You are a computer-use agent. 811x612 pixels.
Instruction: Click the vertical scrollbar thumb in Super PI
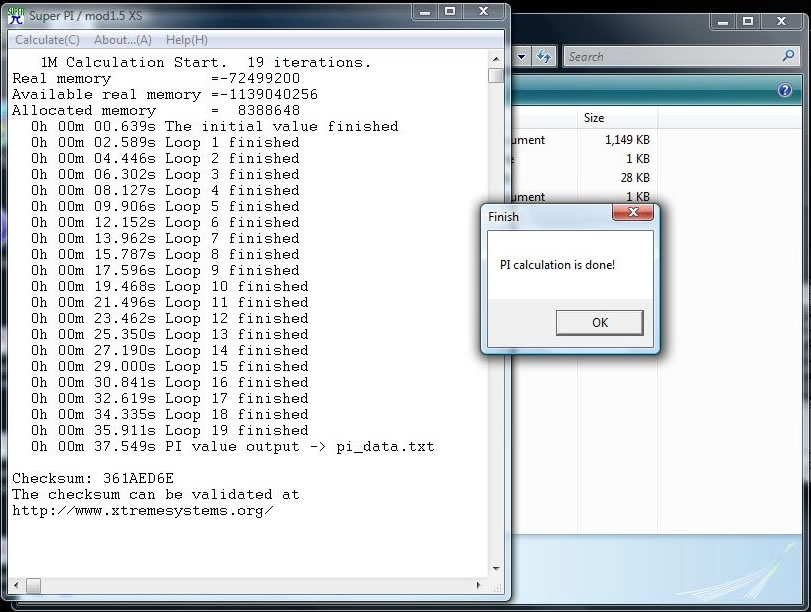coord(496,76)
